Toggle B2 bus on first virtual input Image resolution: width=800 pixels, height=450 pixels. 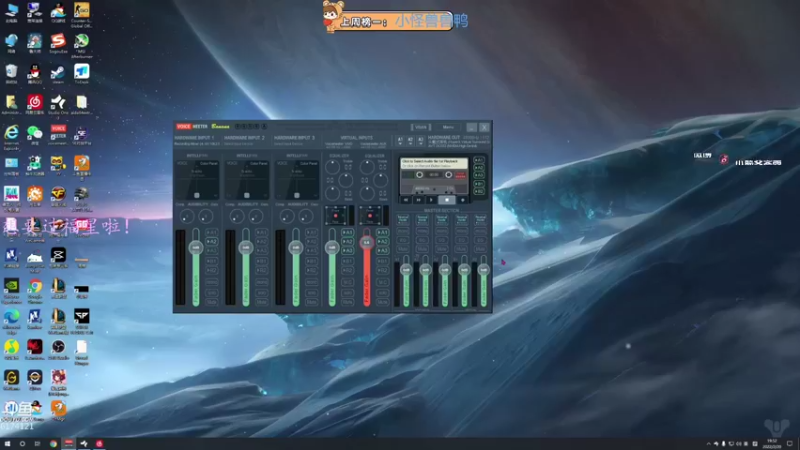tap(347, 270)
